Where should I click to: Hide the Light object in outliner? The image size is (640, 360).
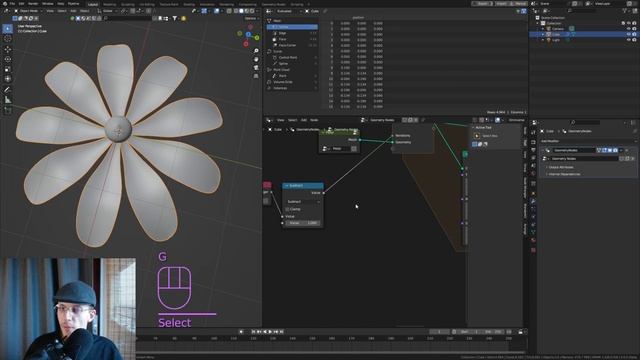(629, 40)
